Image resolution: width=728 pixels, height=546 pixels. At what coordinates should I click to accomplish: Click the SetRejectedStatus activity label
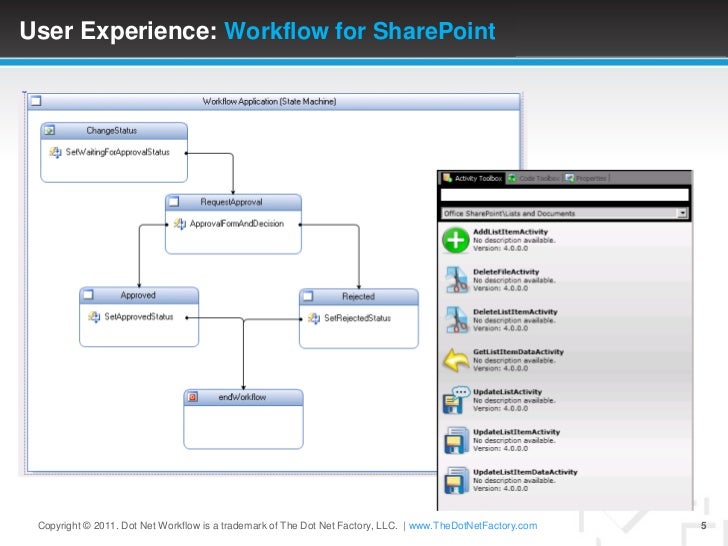pyautogui.click(x=357, y=318)
